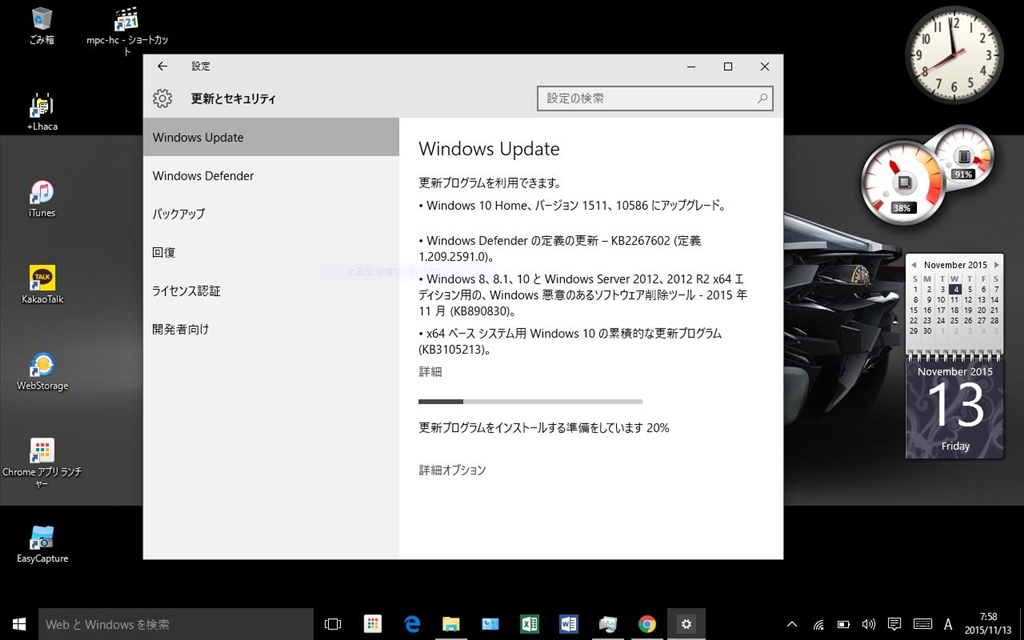Open File Explorer from the taskbar
1024x640 pixels.
pos(451,624)
